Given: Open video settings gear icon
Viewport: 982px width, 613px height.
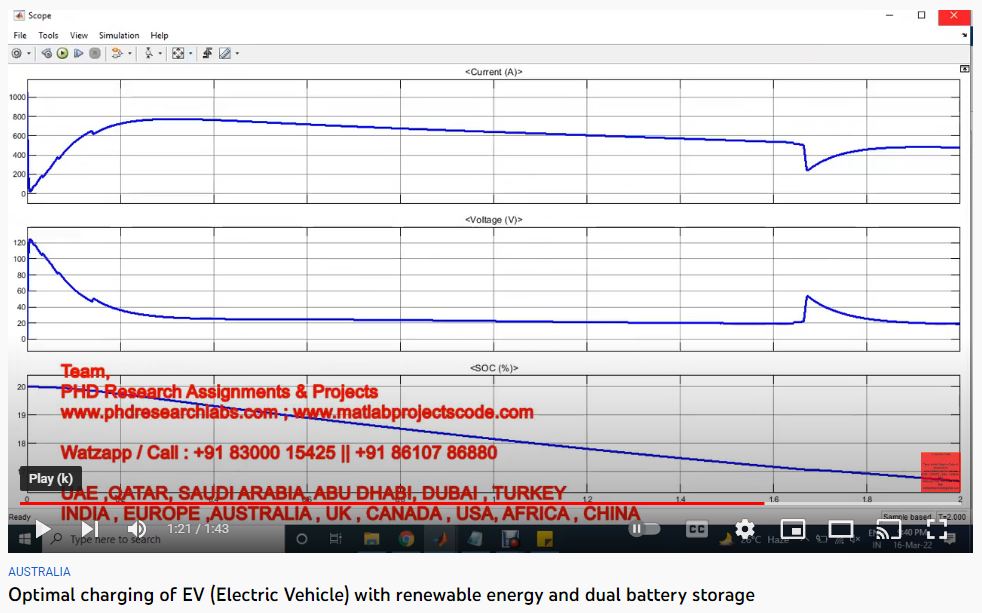Looking at the screenshot, I should tap(745, 529).
